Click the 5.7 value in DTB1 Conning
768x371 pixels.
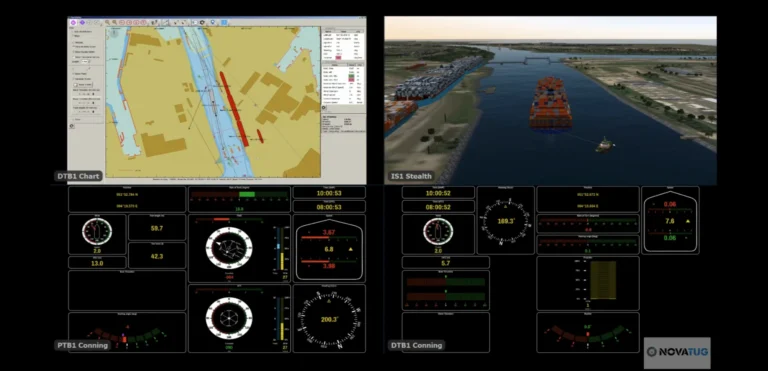pos(445,263)
